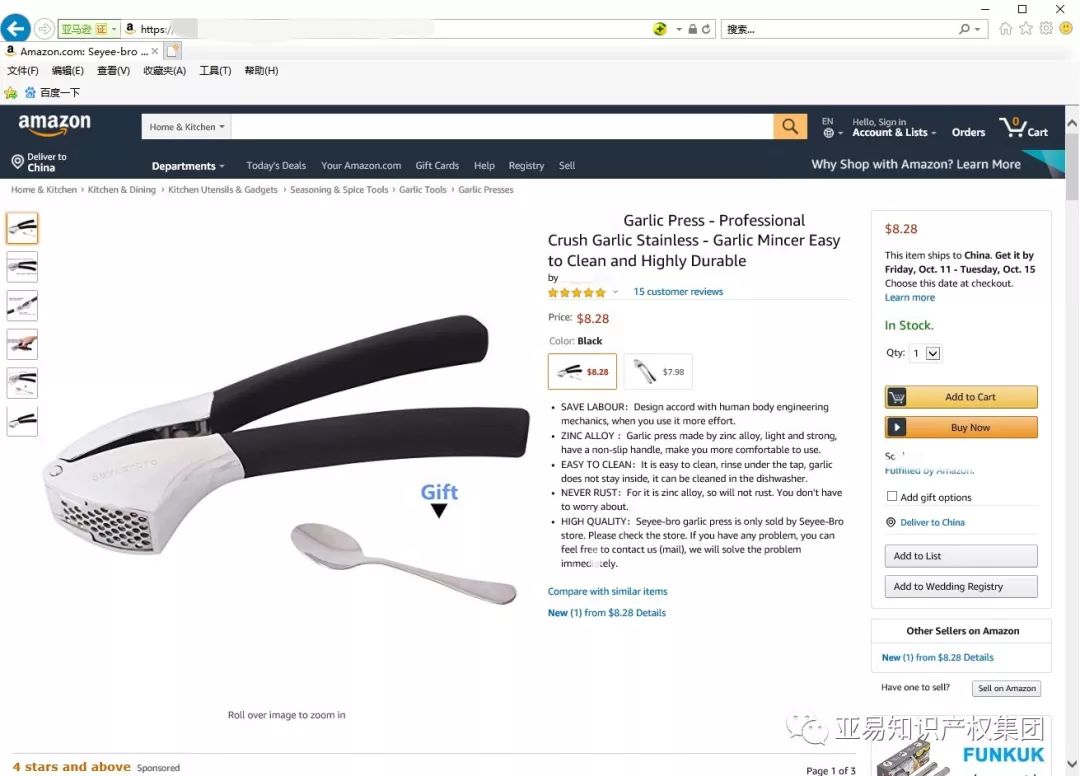The height and width of the screenshot is (776, 1080).
Task: Enable the Add gift options checkbox
Action: coord(892,496)
